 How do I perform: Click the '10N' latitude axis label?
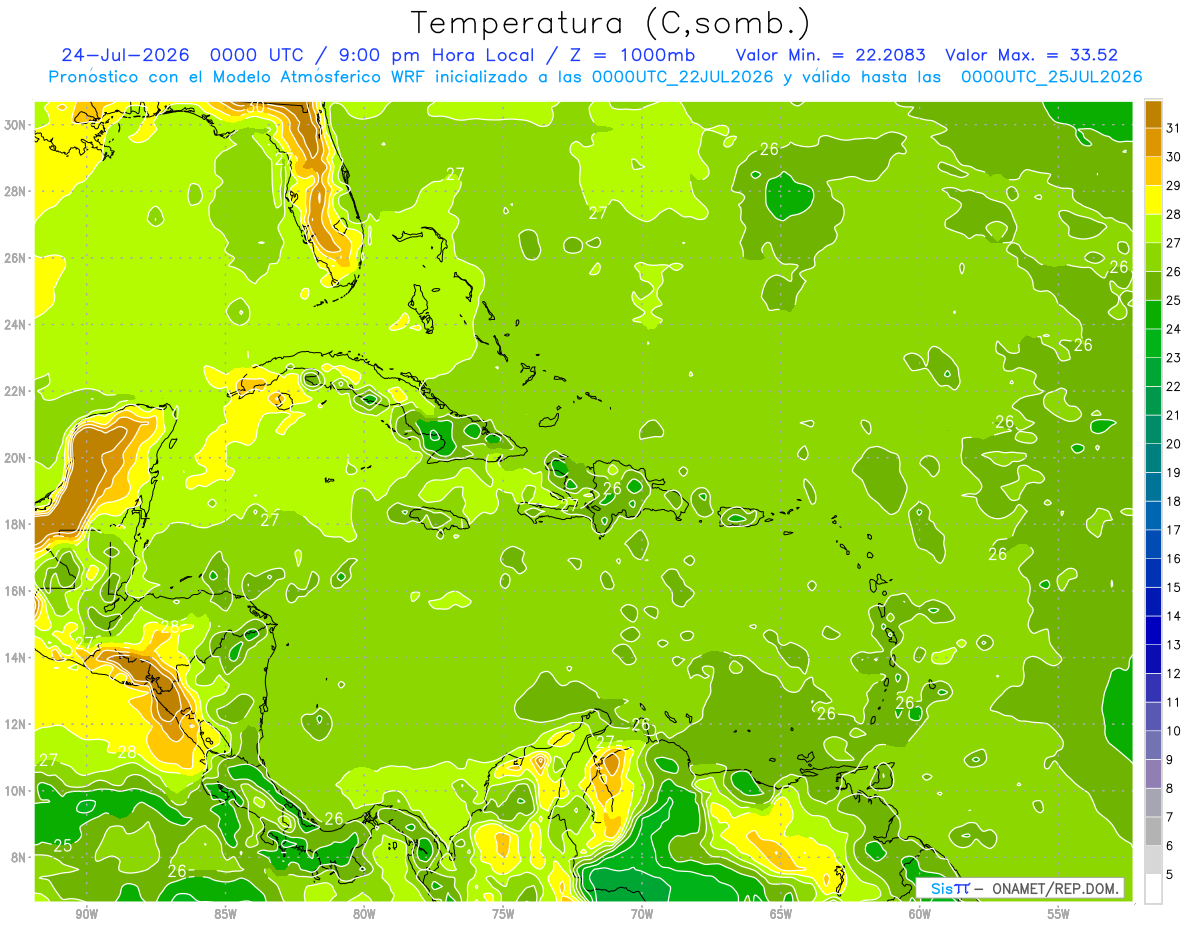(x=14, y=791)
